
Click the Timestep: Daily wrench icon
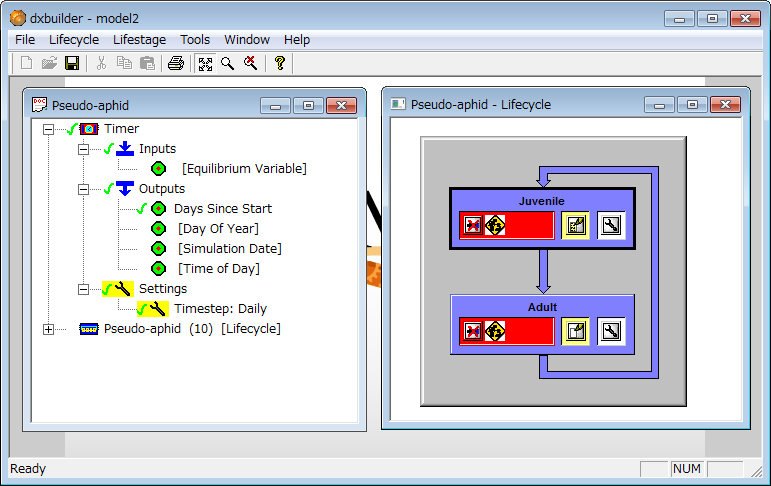(157, 309)
